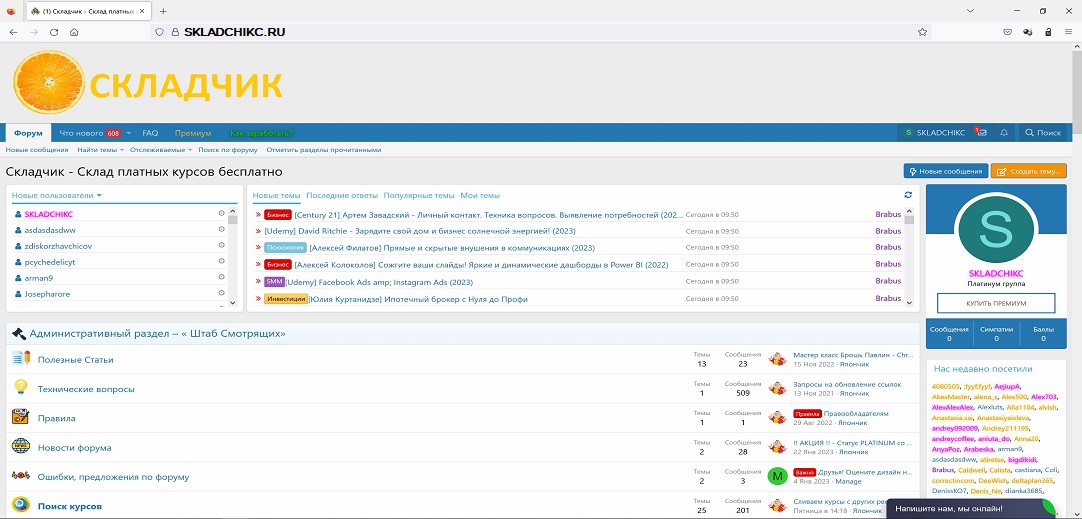The height and width of the screenshot is (519, 1082).
Task: Click gear icon beside pcychedelicyt
Action: click(222, 262)
